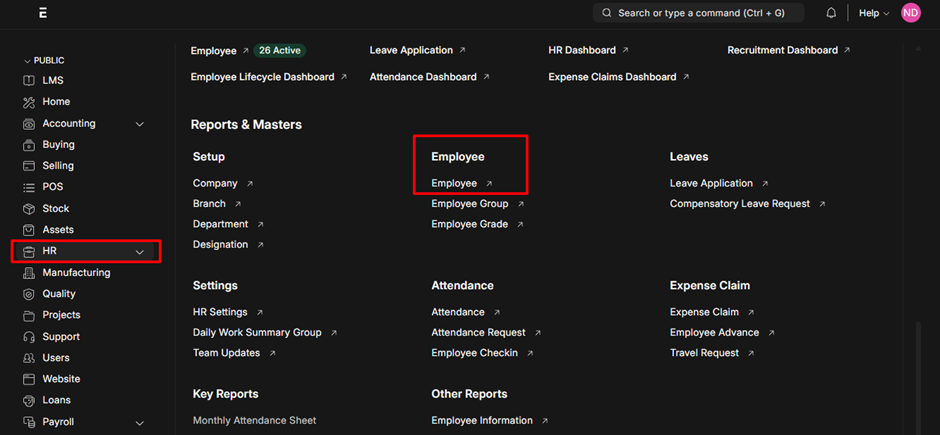
Task: Open Attendance link under Attendance heading
Action: click(457, 312)
